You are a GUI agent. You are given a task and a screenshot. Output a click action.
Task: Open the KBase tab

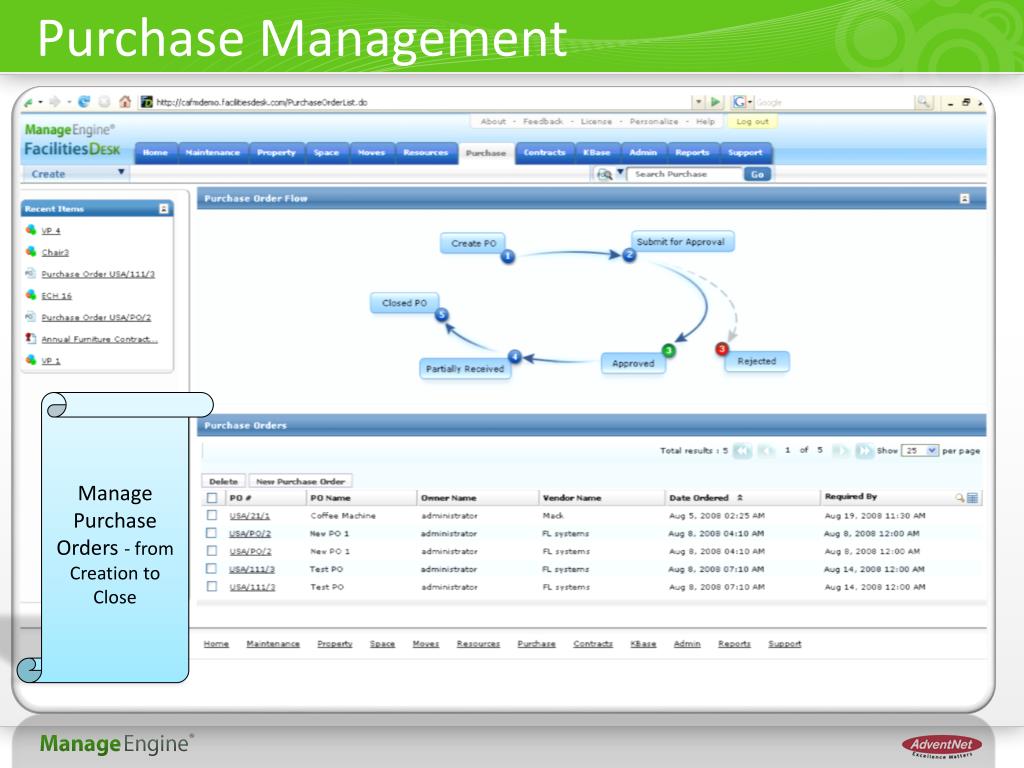click(597, 153)
